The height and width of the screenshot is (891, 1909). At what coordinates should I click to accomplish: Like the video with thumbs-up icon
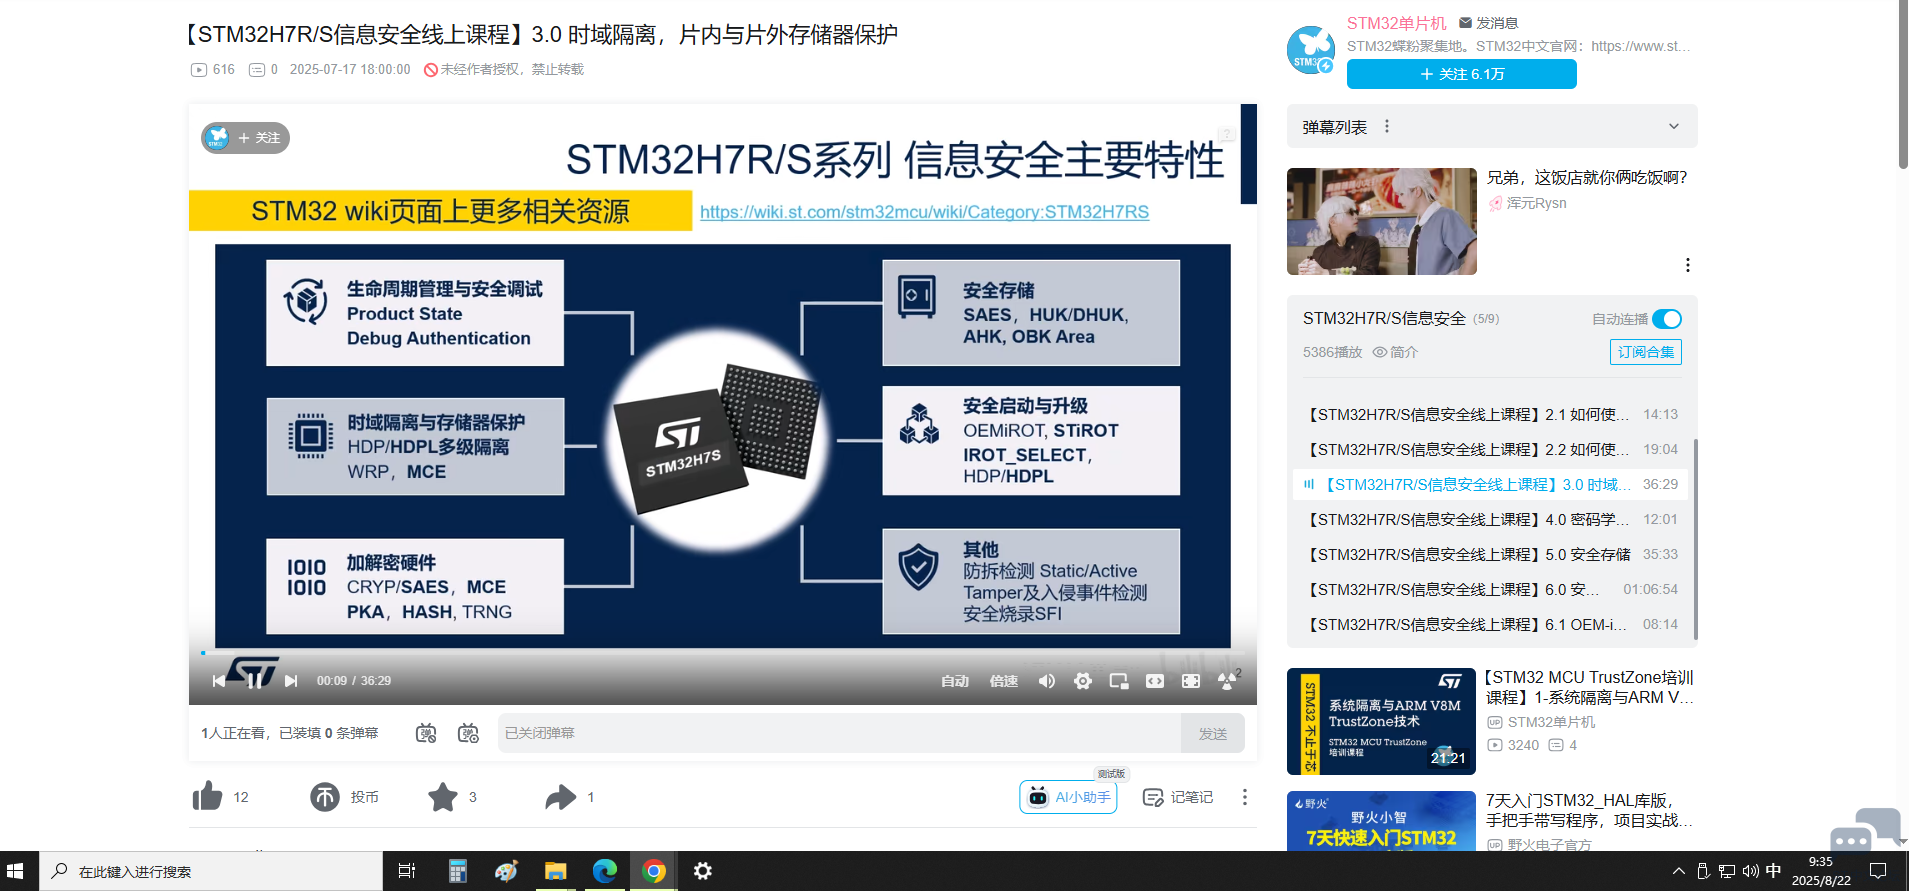pyautogui.click(x=208, y=797)
